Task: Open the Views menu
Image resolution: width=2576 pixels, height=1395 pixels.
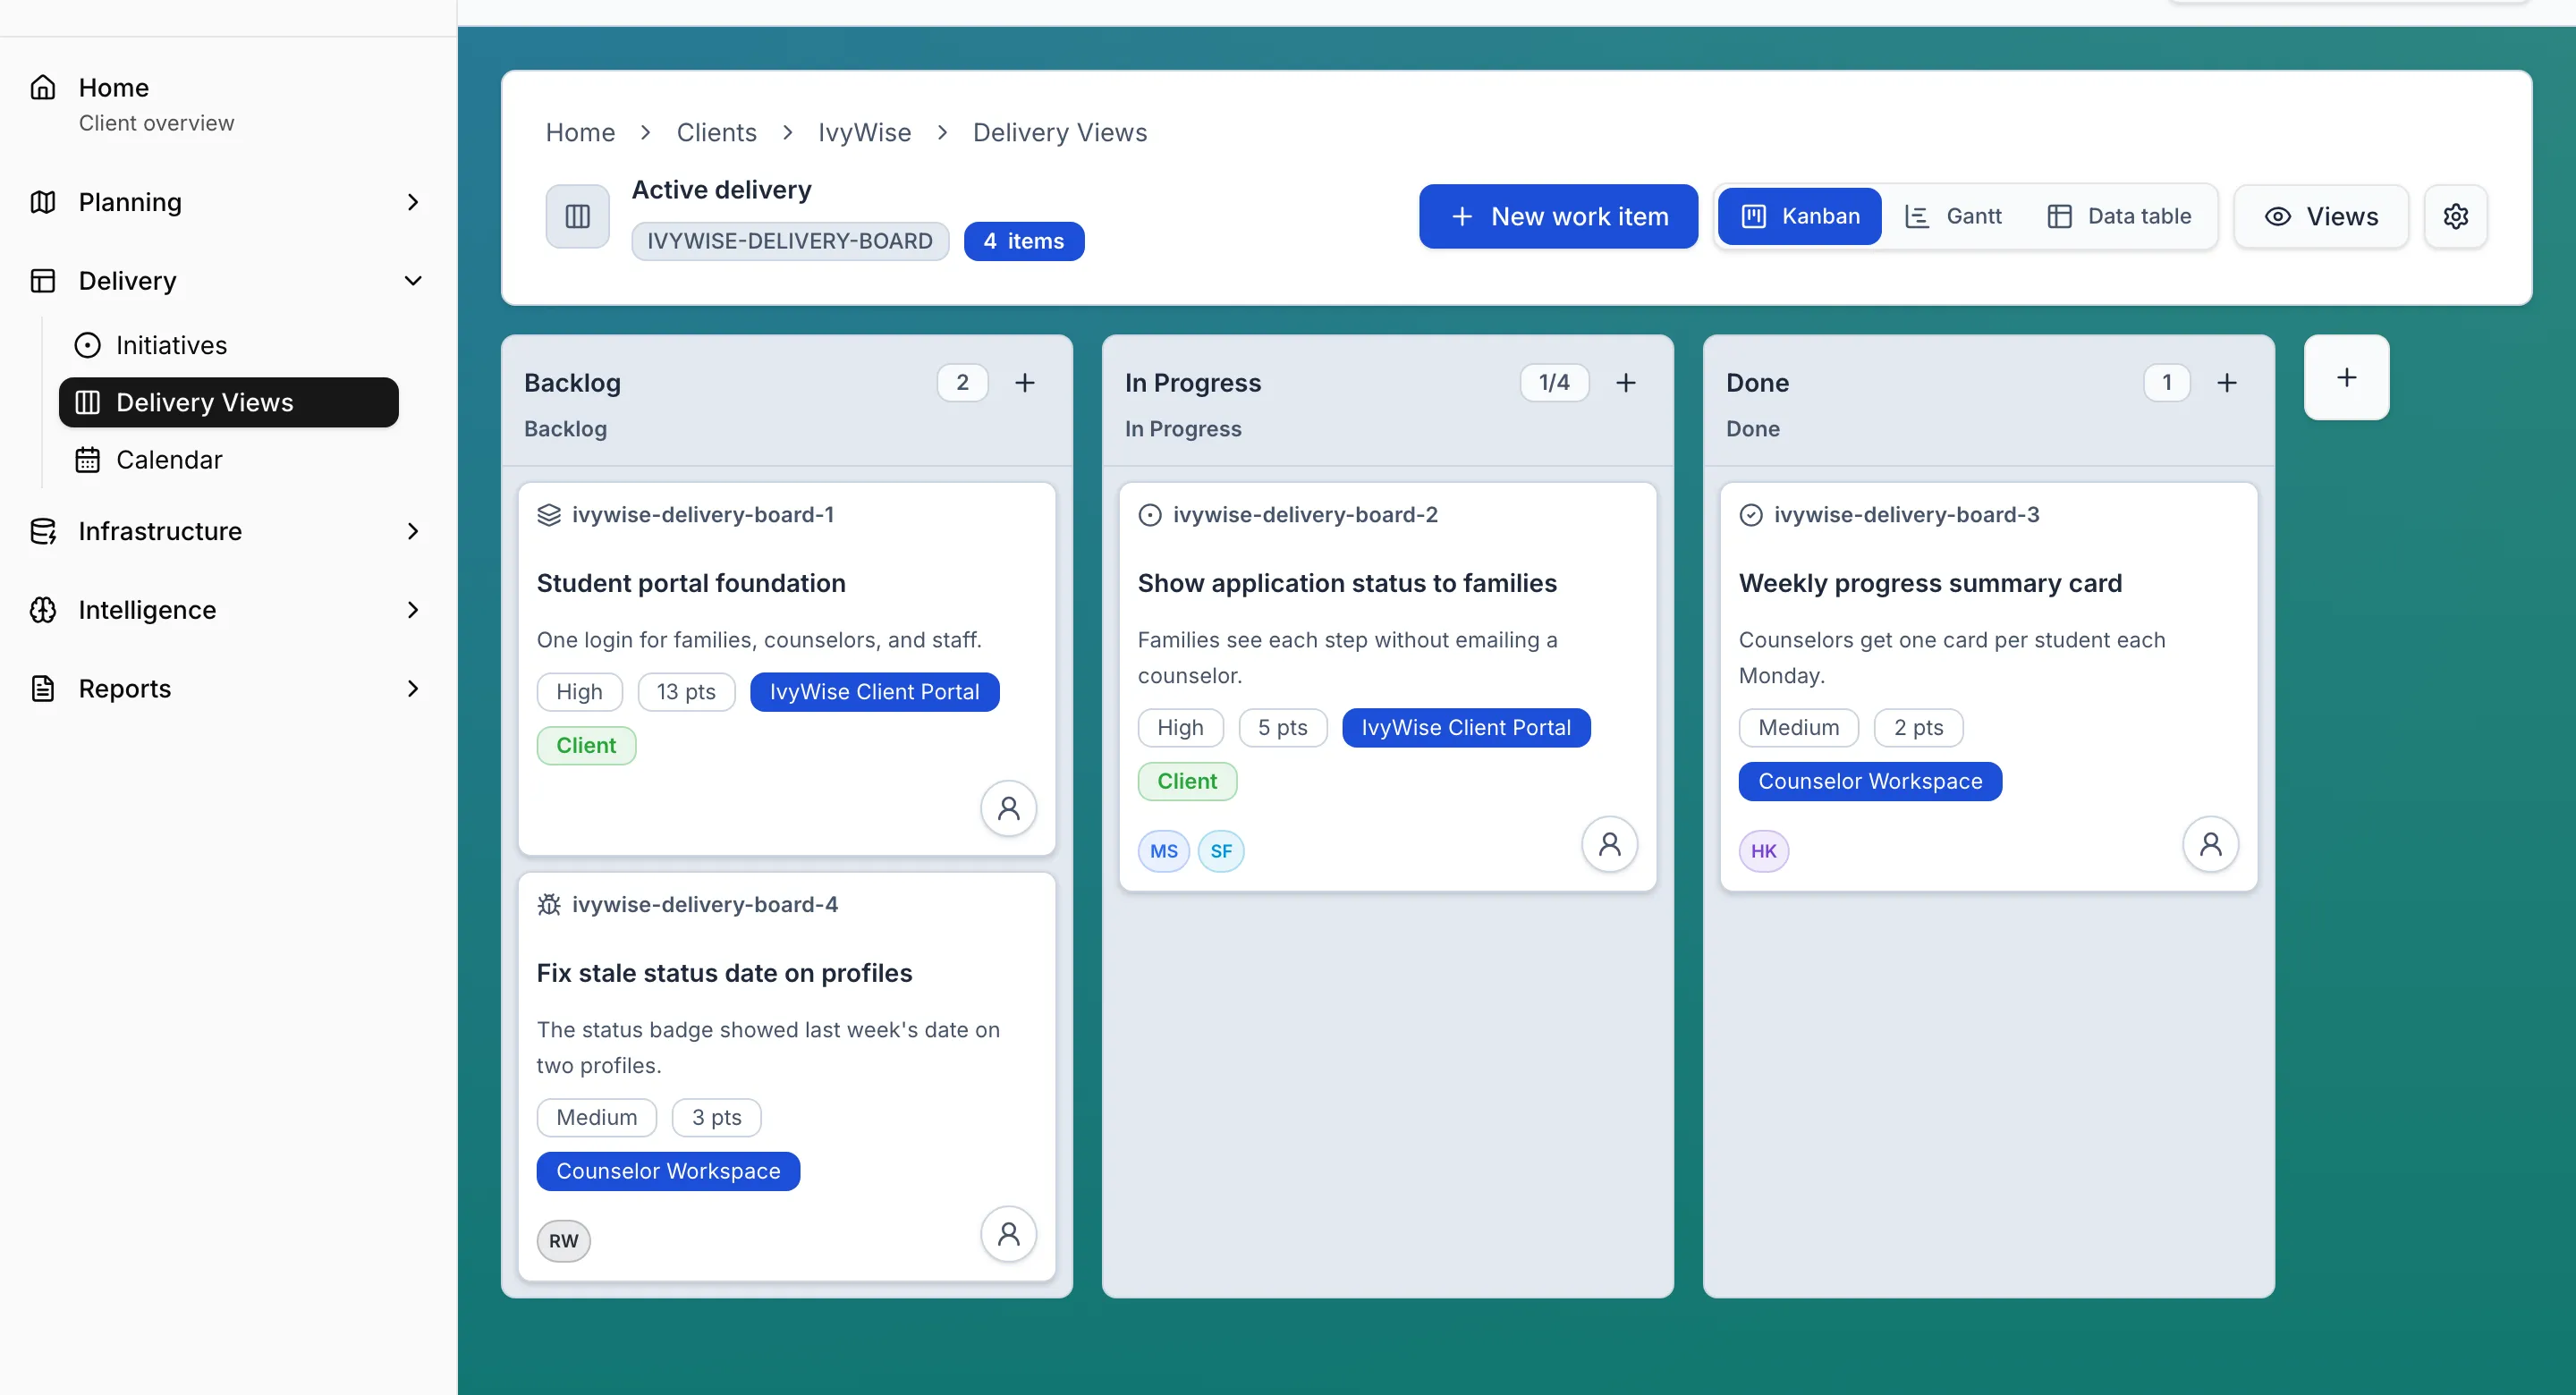Action: pyautogui.click(x=2321, y=216)
